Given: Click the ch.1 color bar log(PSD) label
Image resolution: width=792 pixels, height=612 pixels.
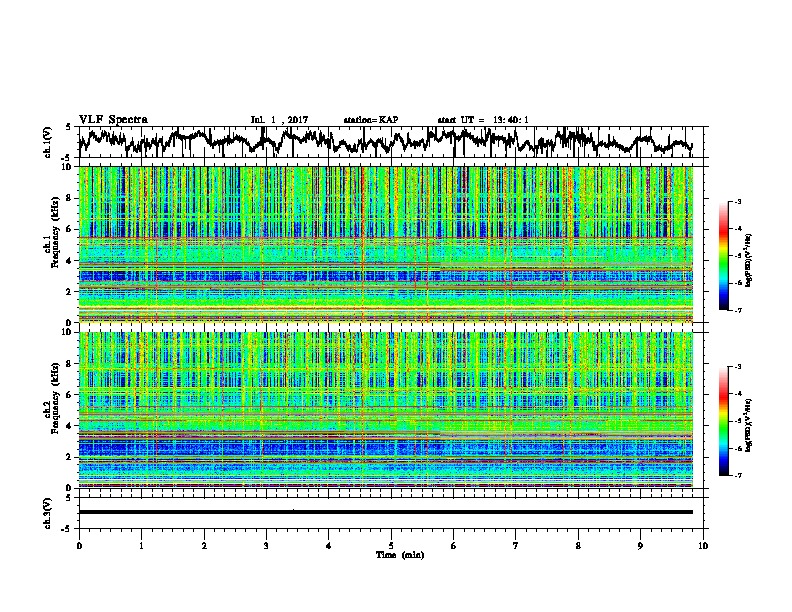Looking at the screenshot, I should coord(748,260).
